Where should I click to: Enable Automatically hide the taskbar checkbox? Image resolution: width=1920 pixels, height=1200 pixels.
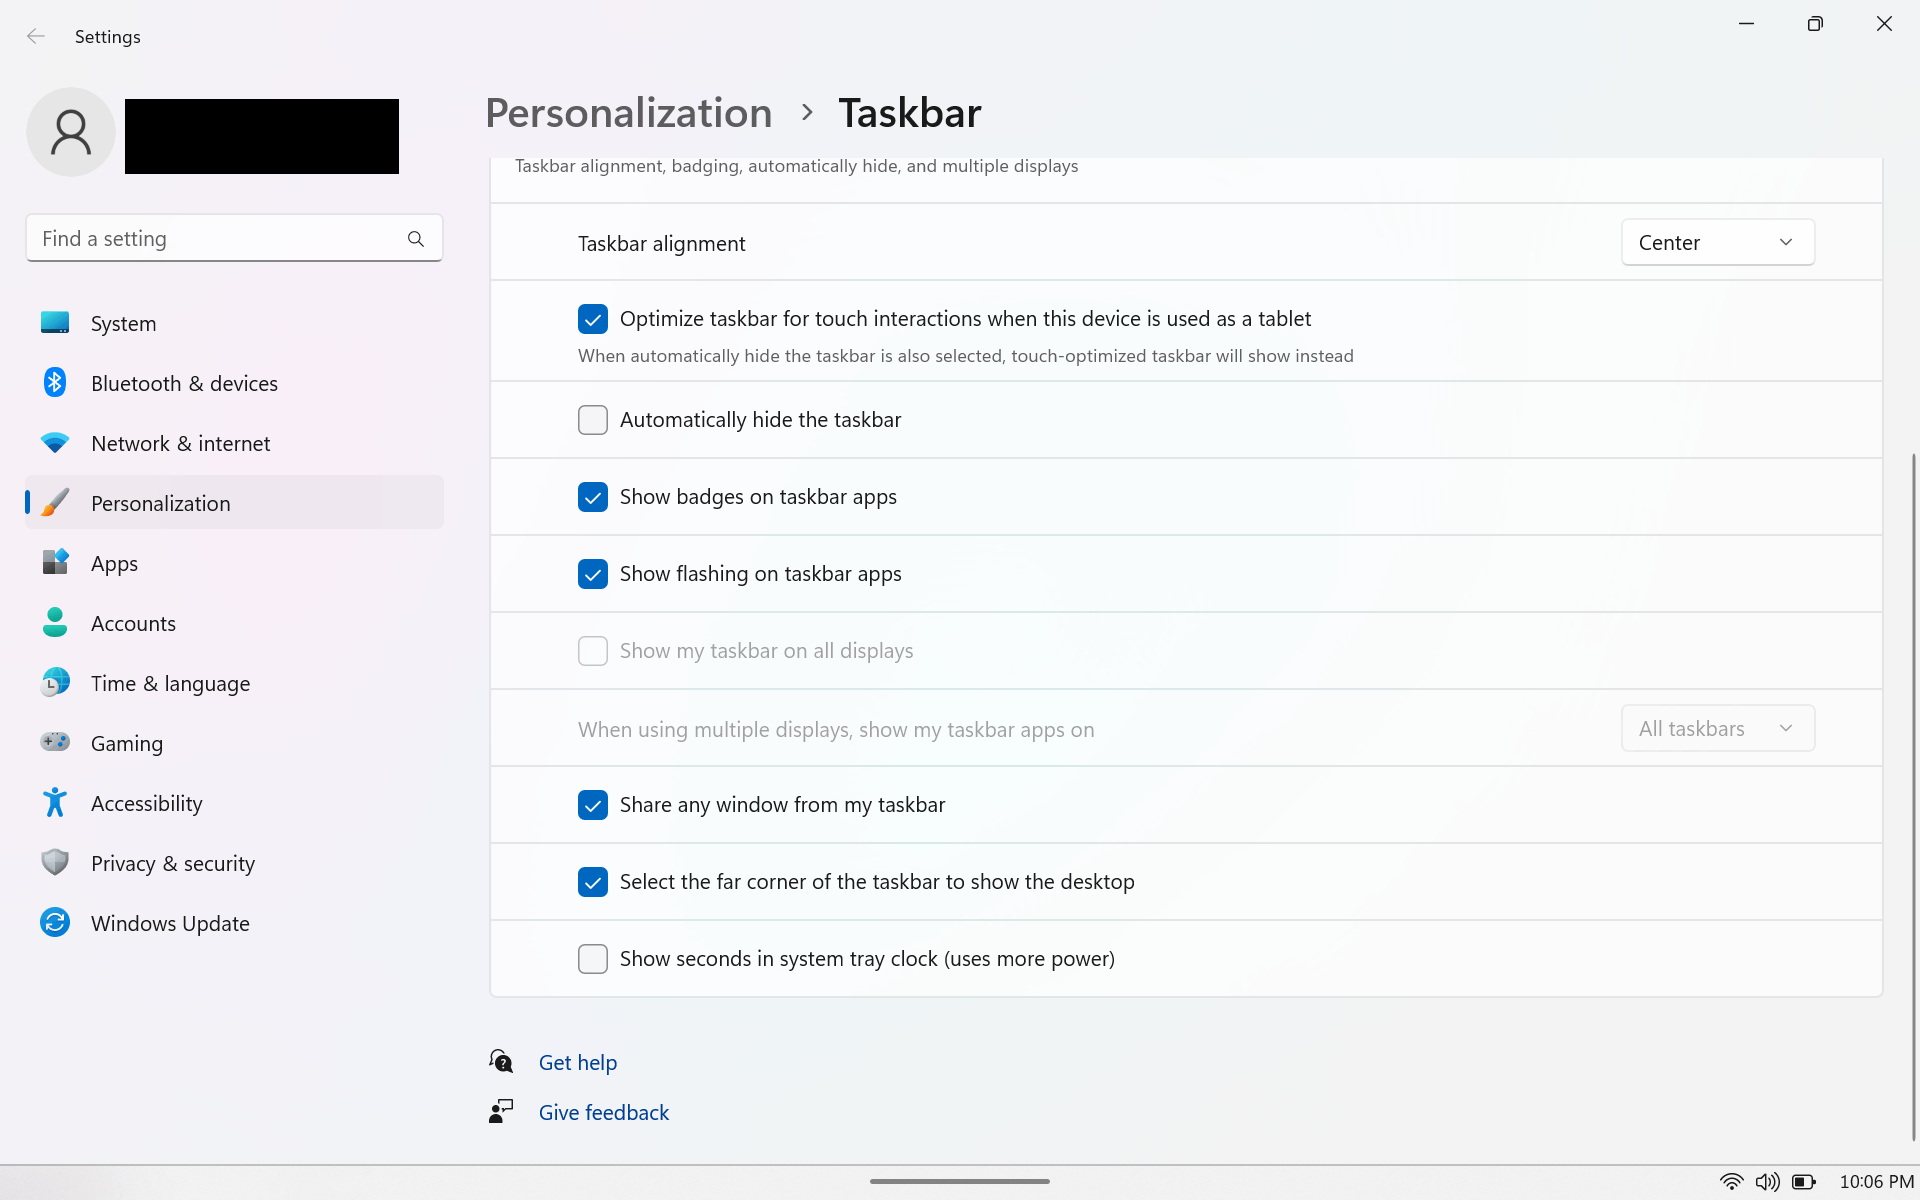click(593, 420)
